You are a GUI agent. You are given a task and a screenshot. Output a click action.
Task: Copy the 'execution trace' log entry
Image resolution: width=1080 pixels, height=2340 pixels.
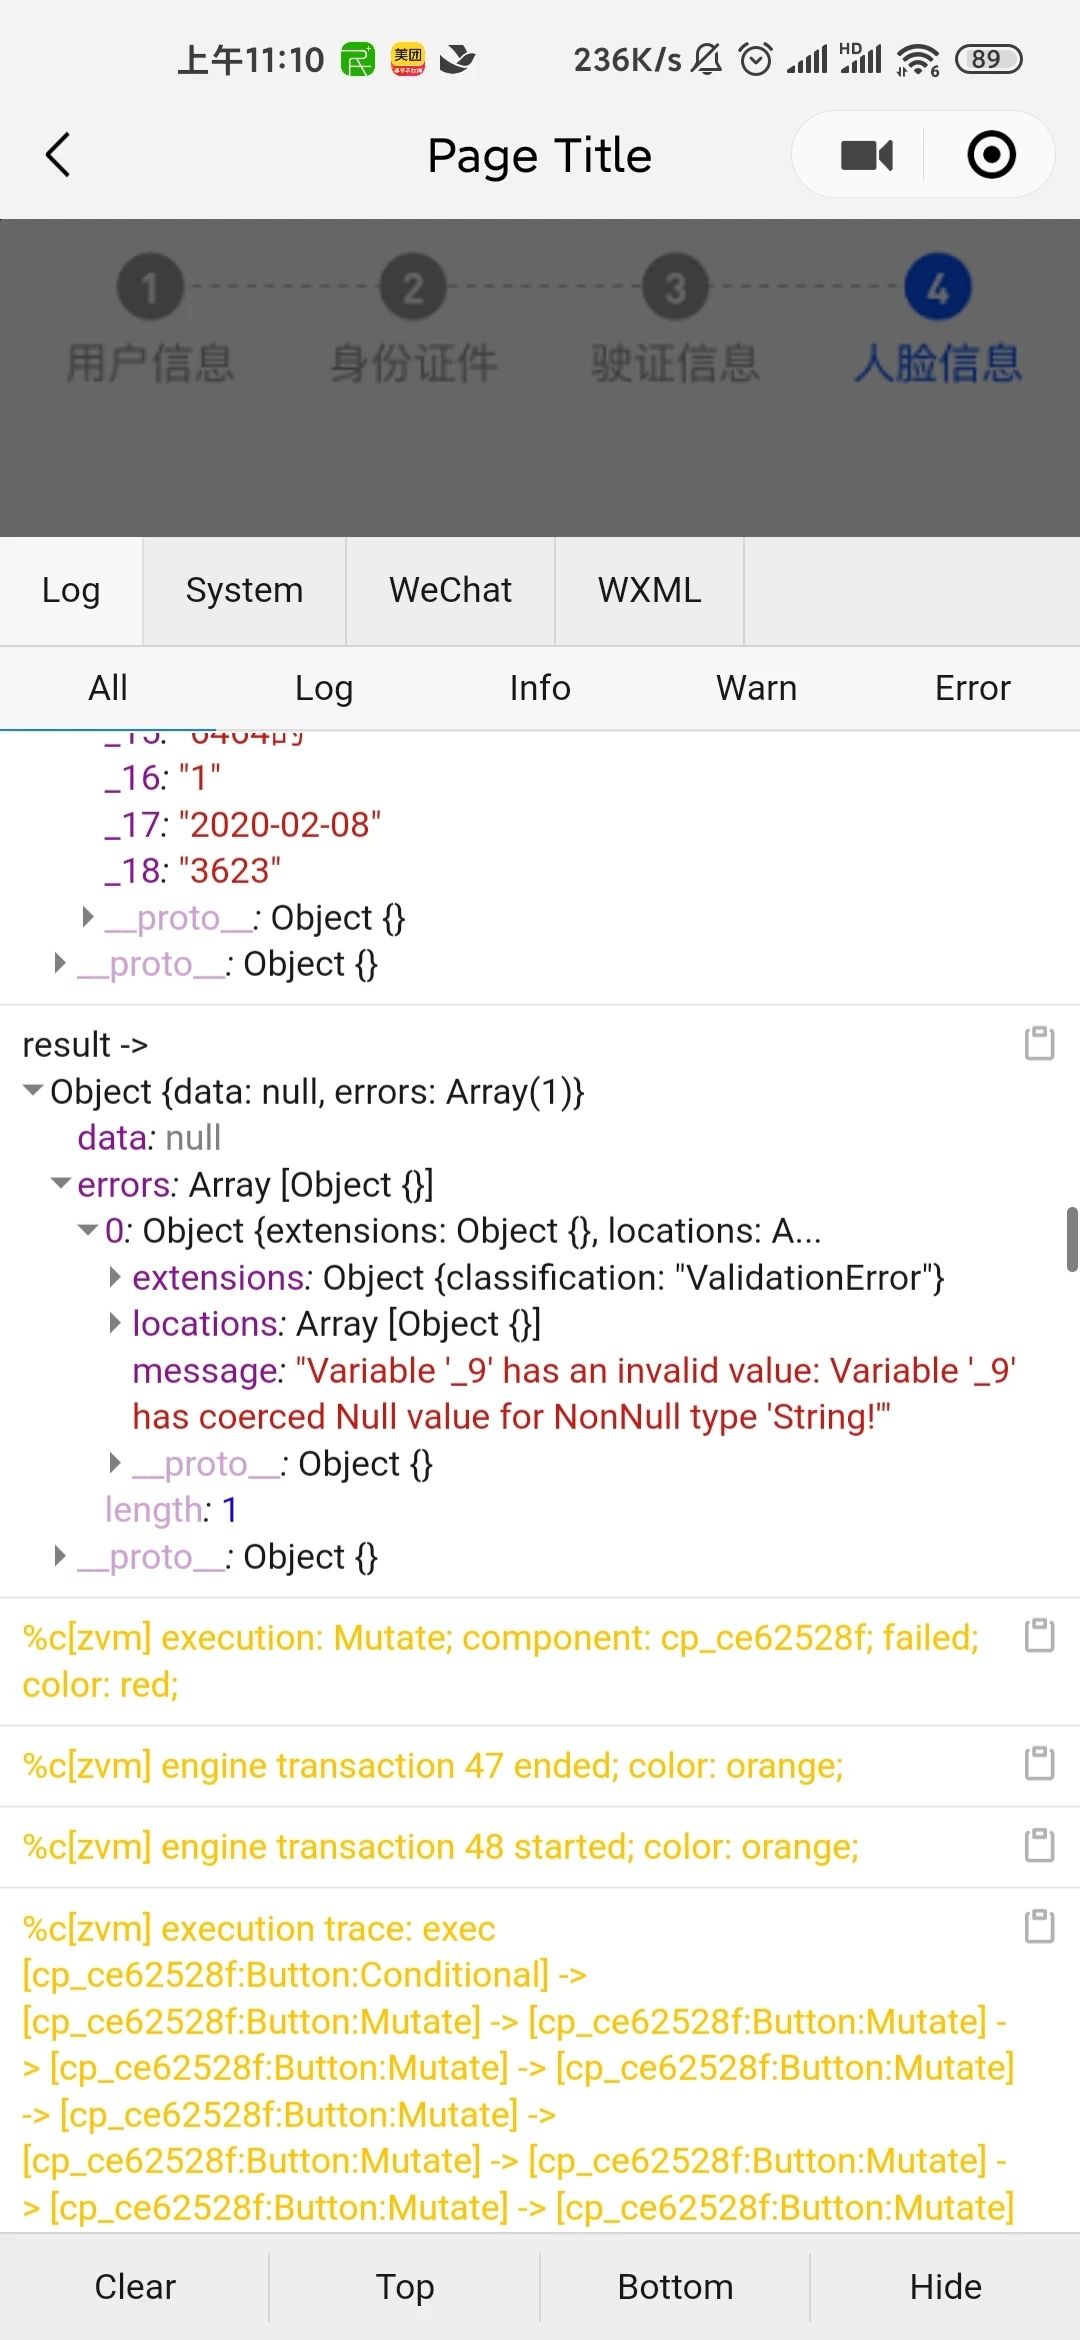[x=1039, y=1927]
